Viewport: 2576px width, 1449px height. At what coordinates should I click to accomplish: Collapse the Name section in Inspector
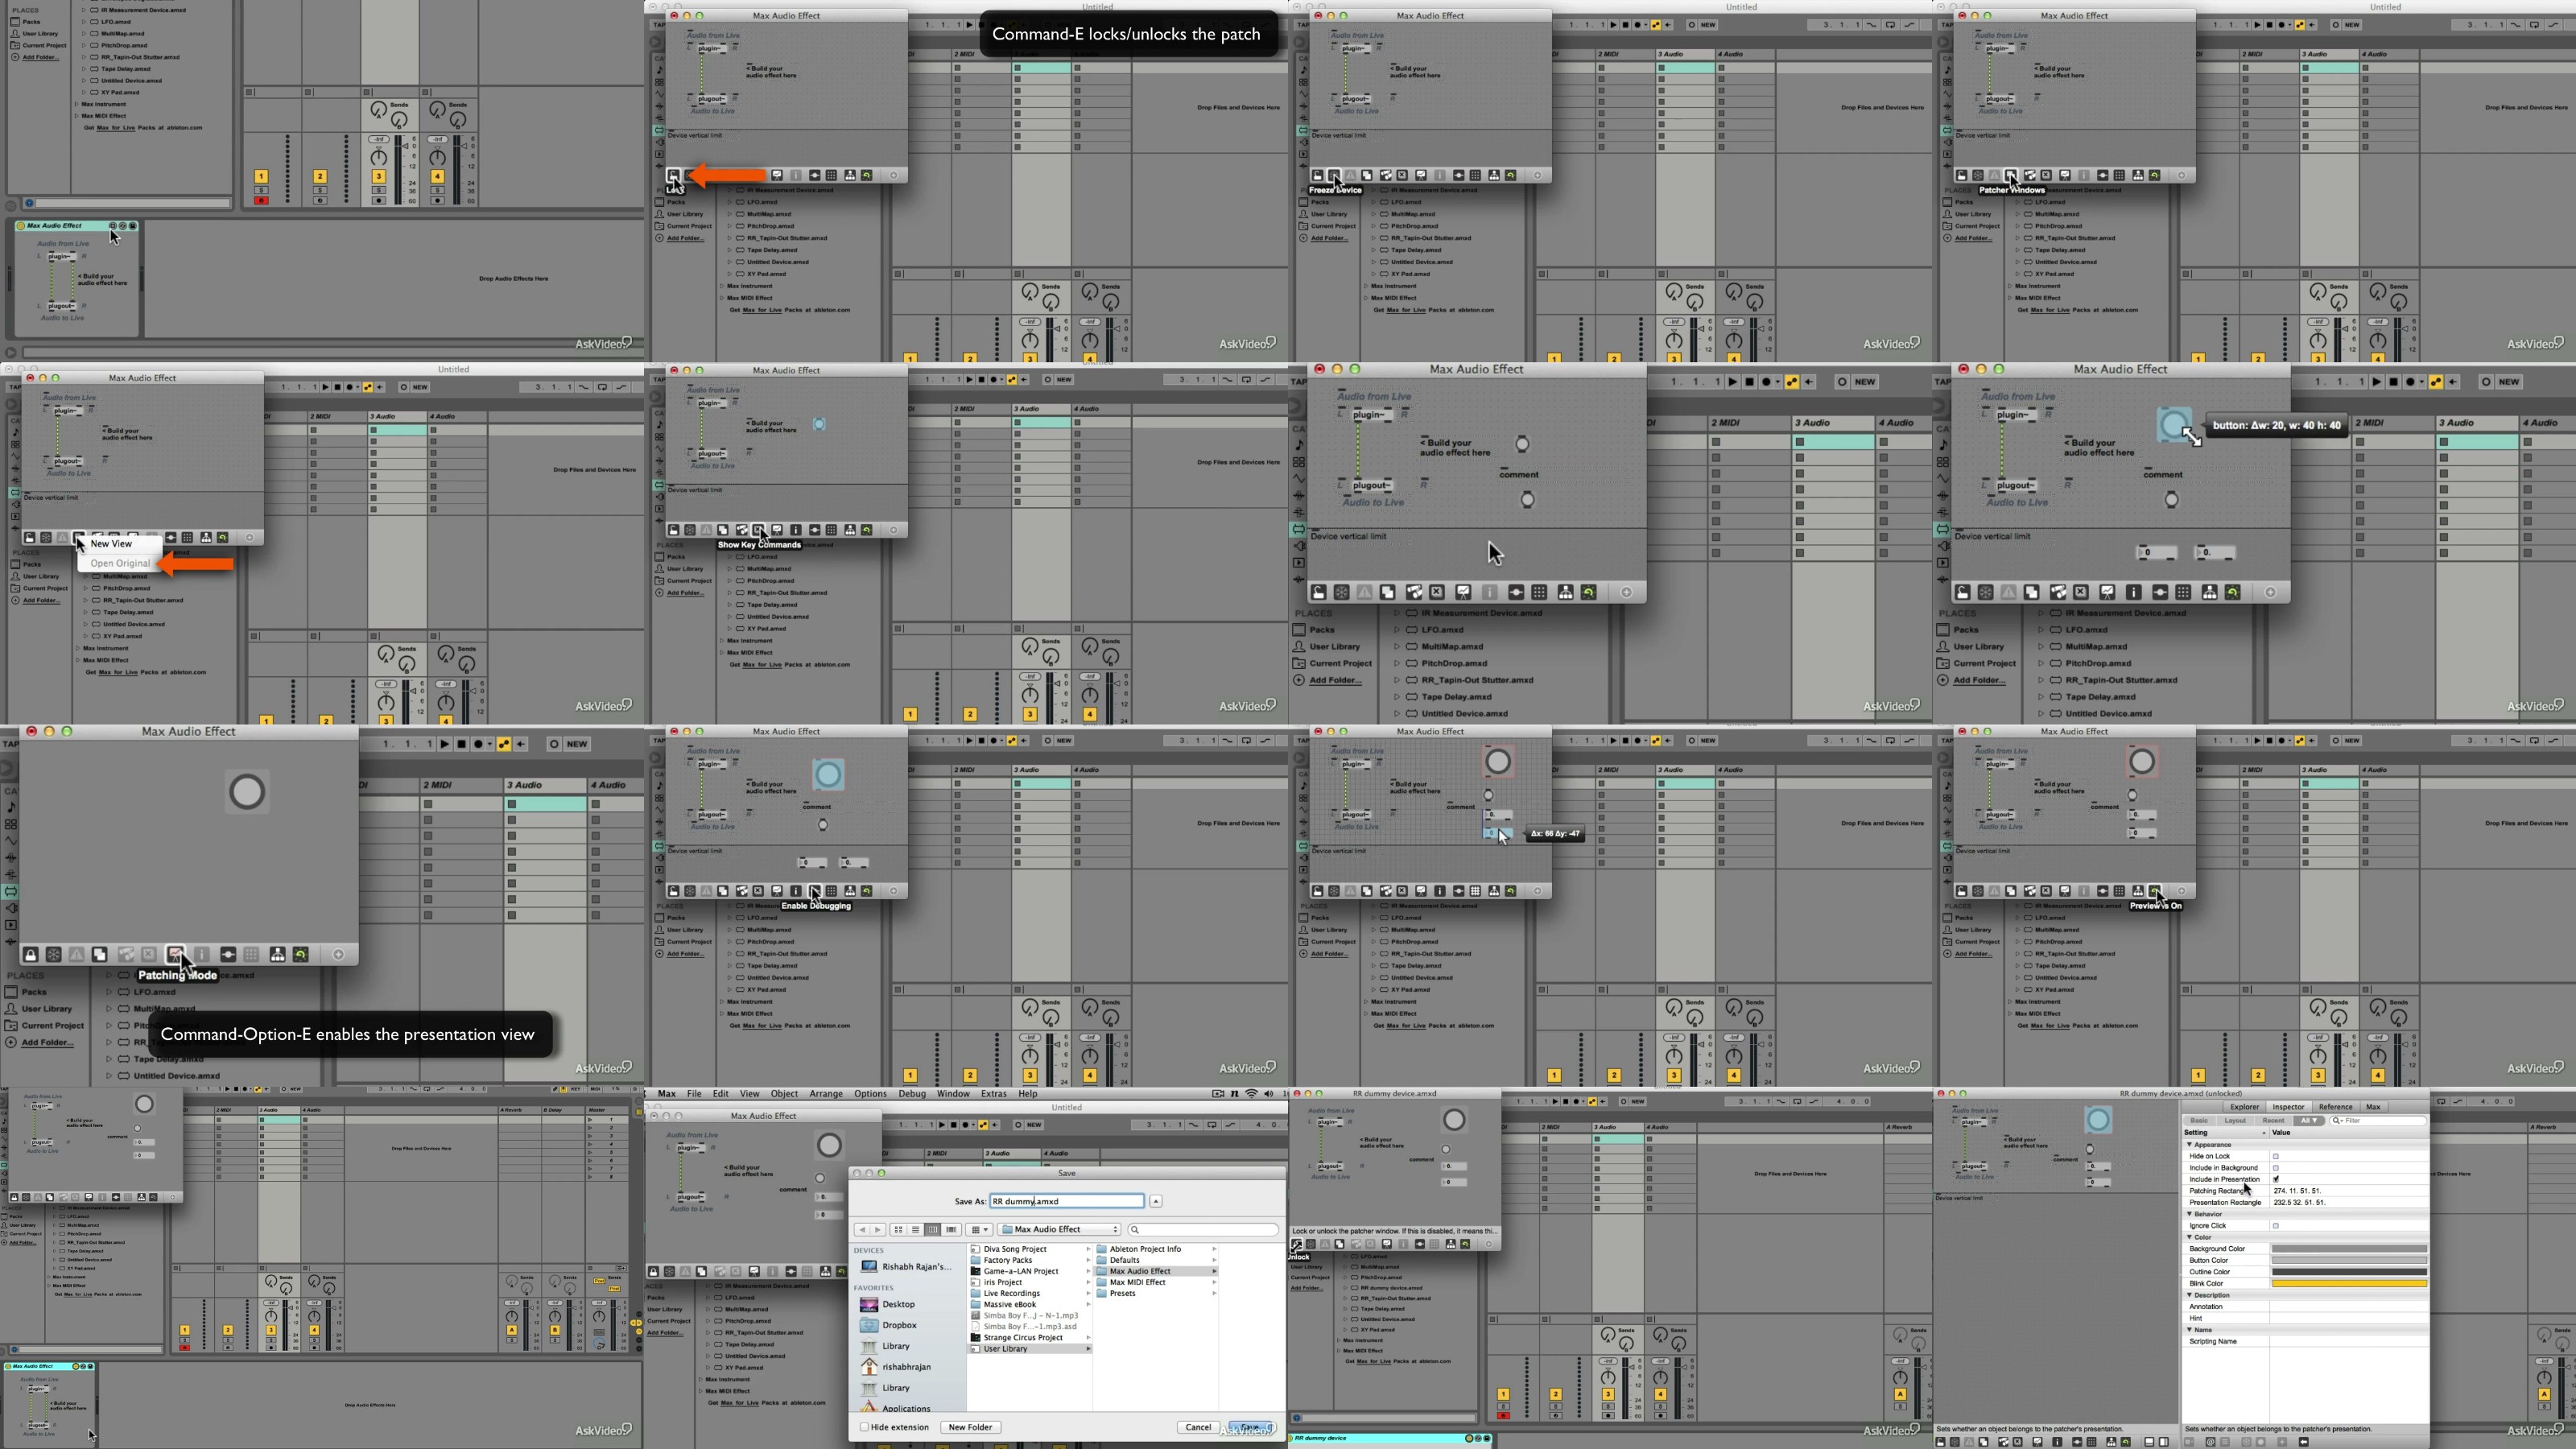[x=2189, y=1330]
